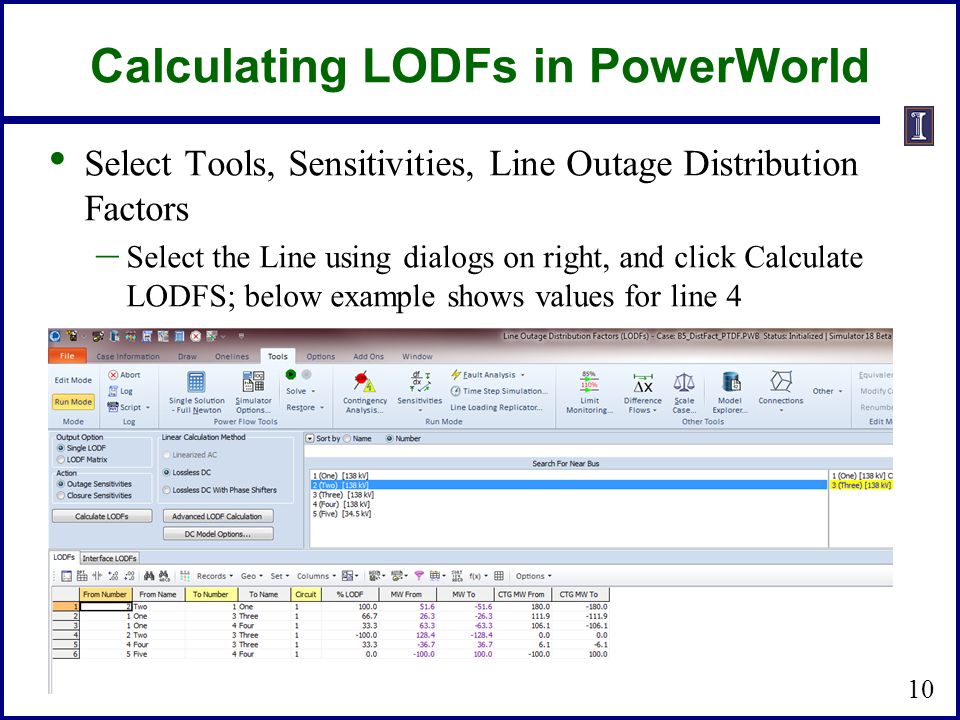The image size is (960, 720).
Task: Click Advanced LODF Calculation button
Action: click(217, 517)
